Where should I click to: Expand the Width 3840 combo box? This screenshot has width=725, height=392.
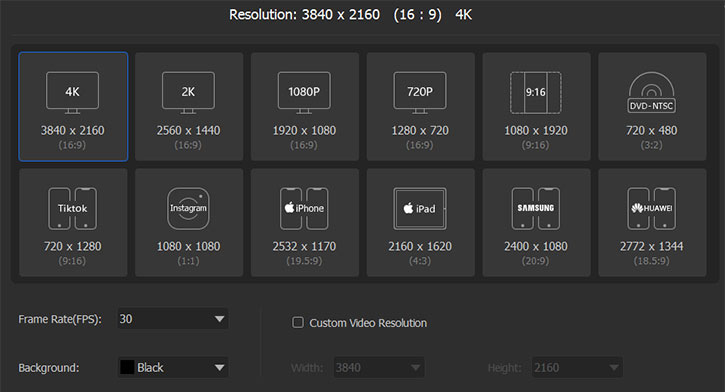pyautogui.click(x=379, y=368)
